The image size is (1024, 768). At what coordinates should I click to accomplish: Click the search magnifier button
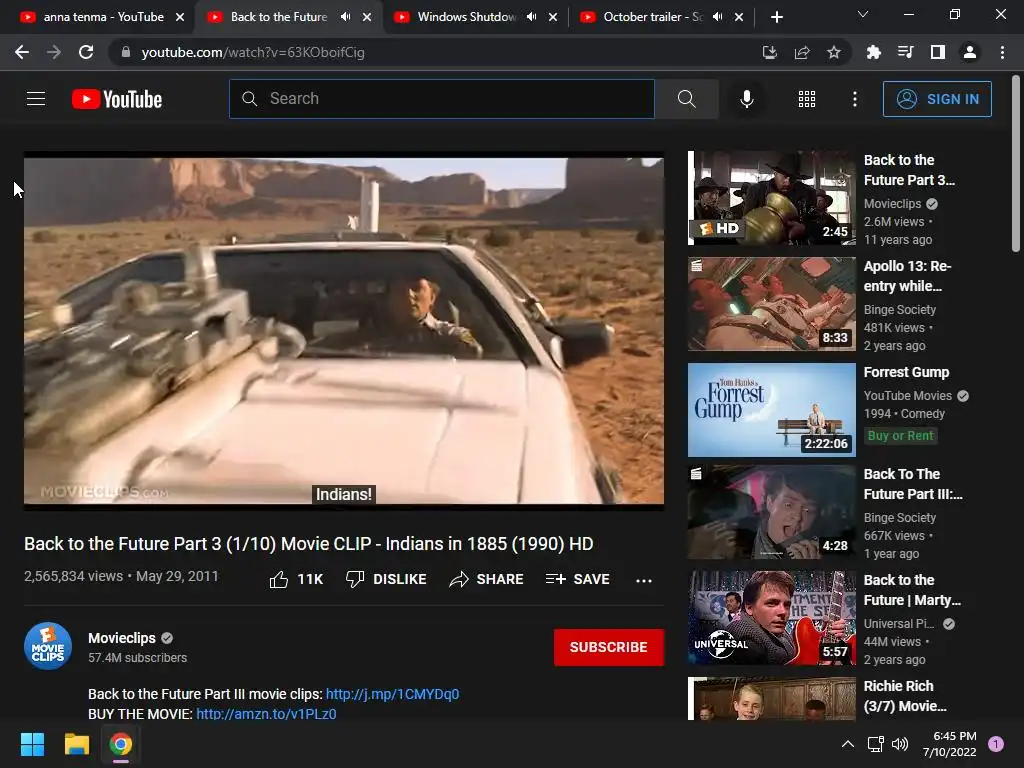click(686, 99)
